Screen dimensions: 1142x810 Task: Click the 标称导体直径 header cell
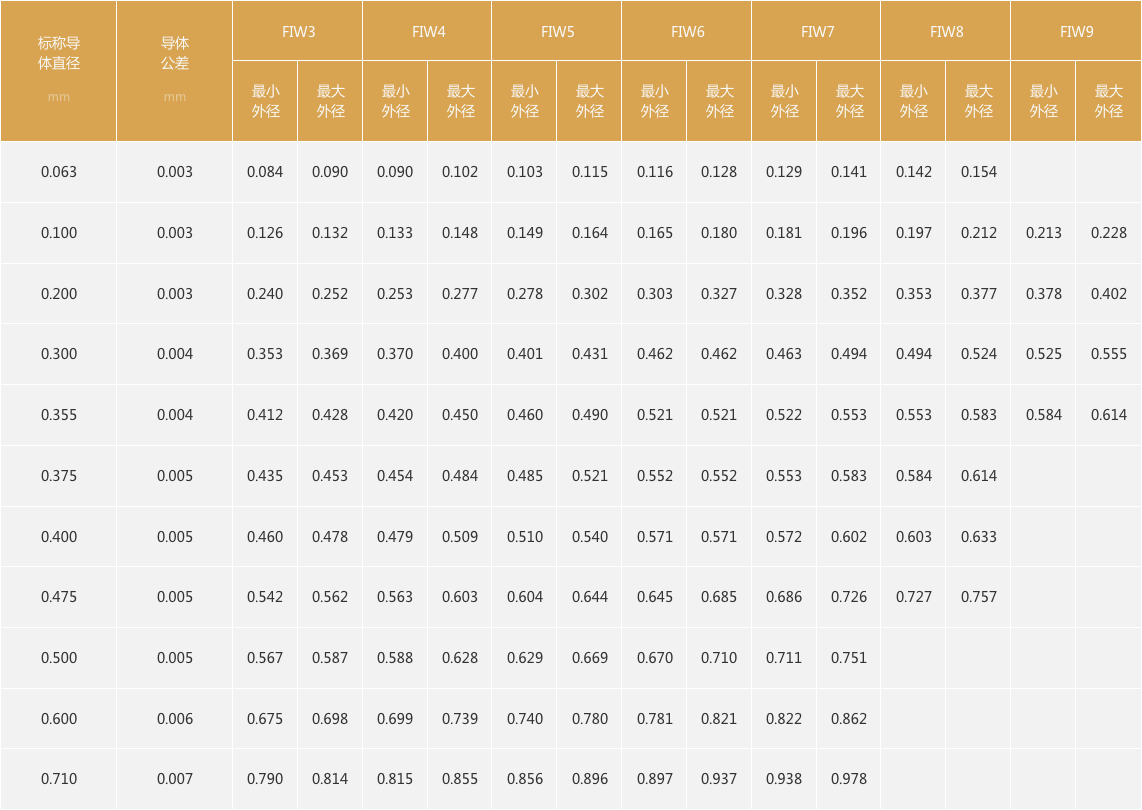pyautogui.click(x=58, y=71)
